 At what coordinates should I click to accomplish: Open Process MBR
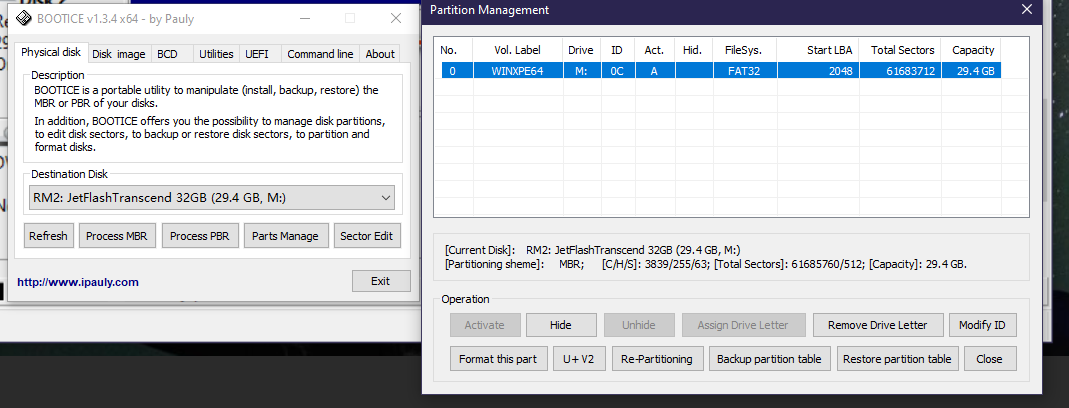click(x=117, y=236)
